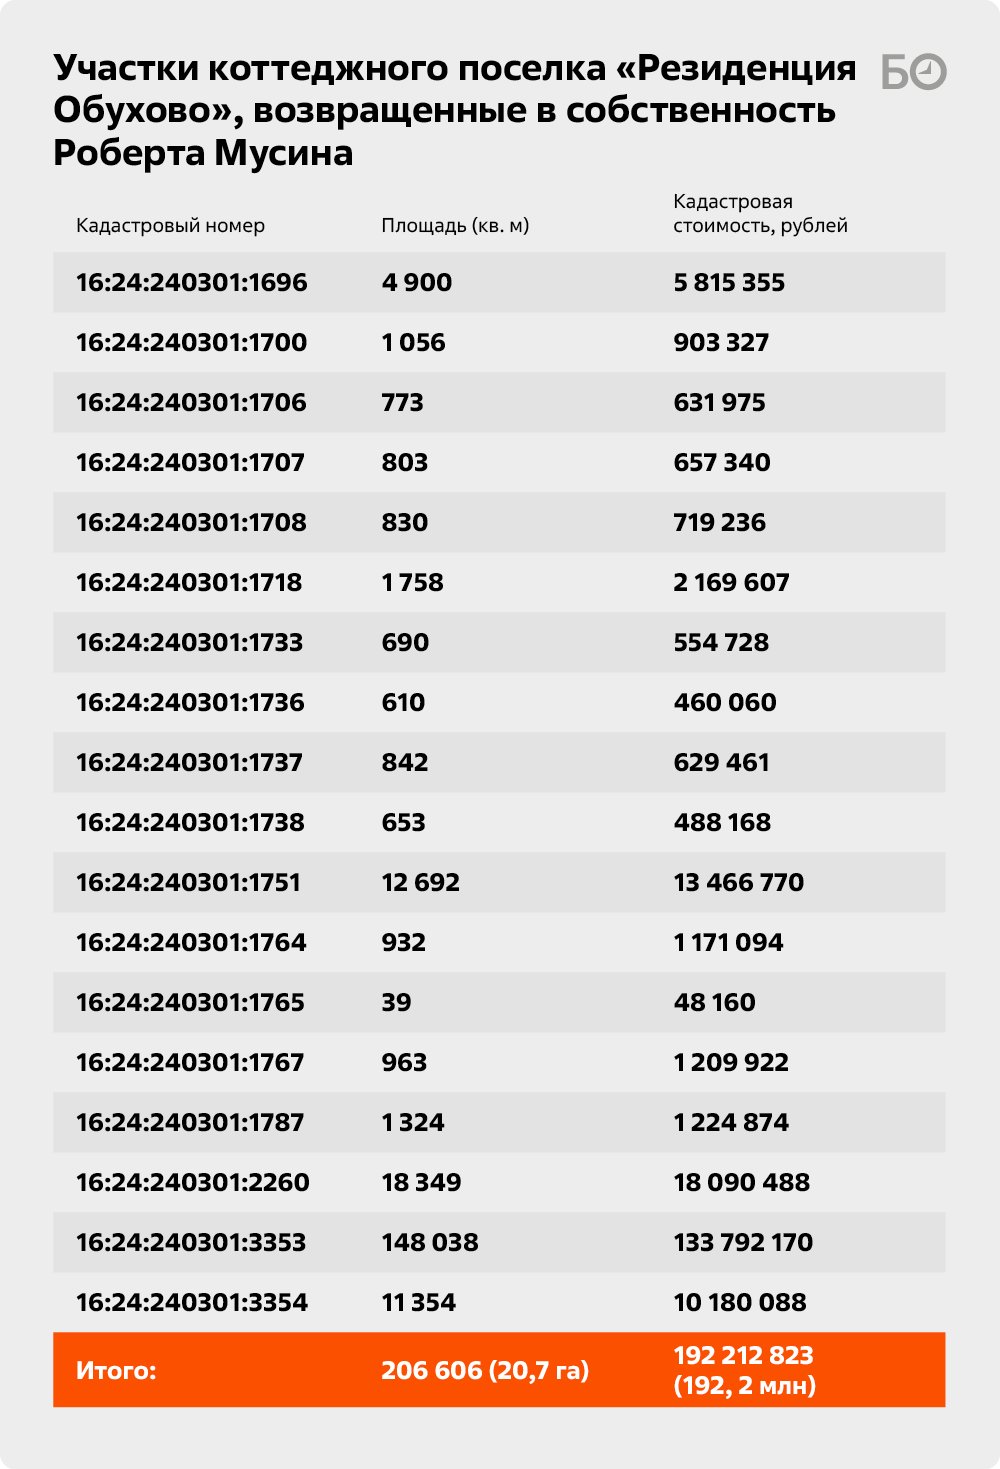Click the area value 12 692
The image size is (1000, 1469).
coord(420,883)
